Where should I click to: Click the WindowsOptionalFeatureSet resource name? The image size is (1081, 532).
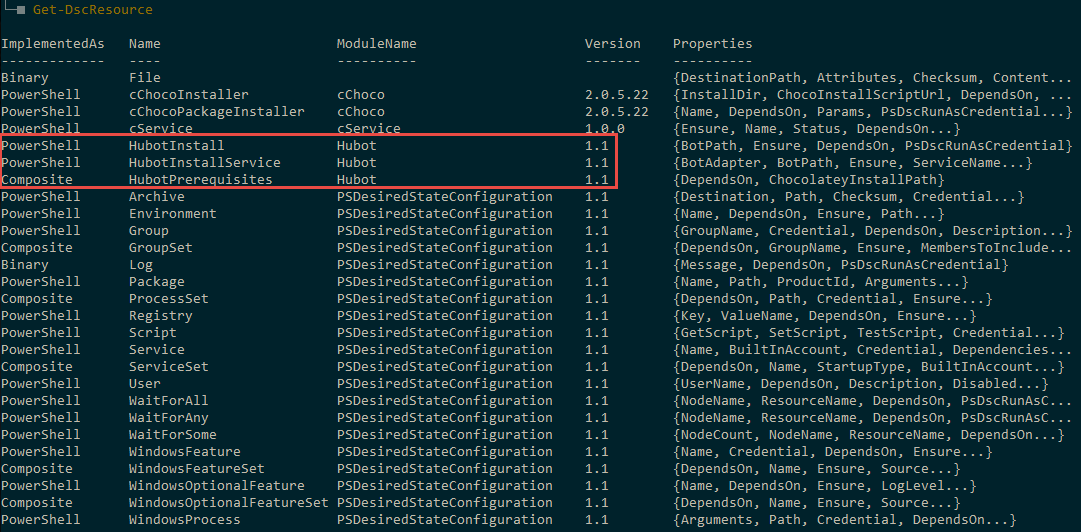pyautogui.click(x=228, y=503)
